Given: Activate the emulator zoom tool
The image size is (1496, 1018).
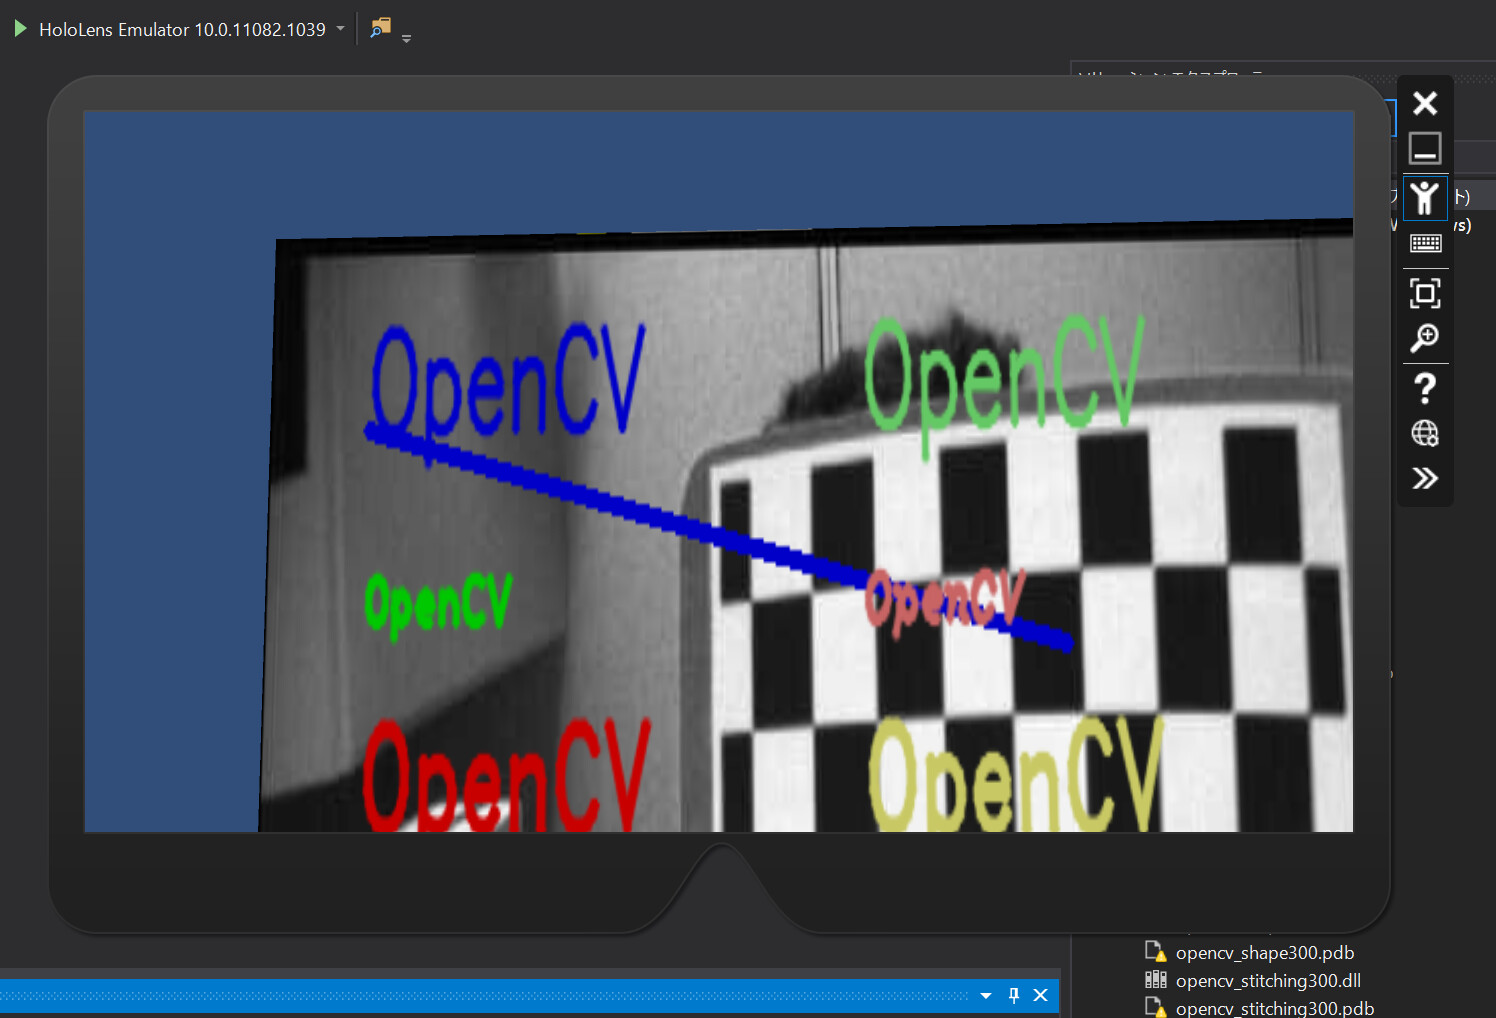Looking at the screenshot, I should pos(1424,338).
